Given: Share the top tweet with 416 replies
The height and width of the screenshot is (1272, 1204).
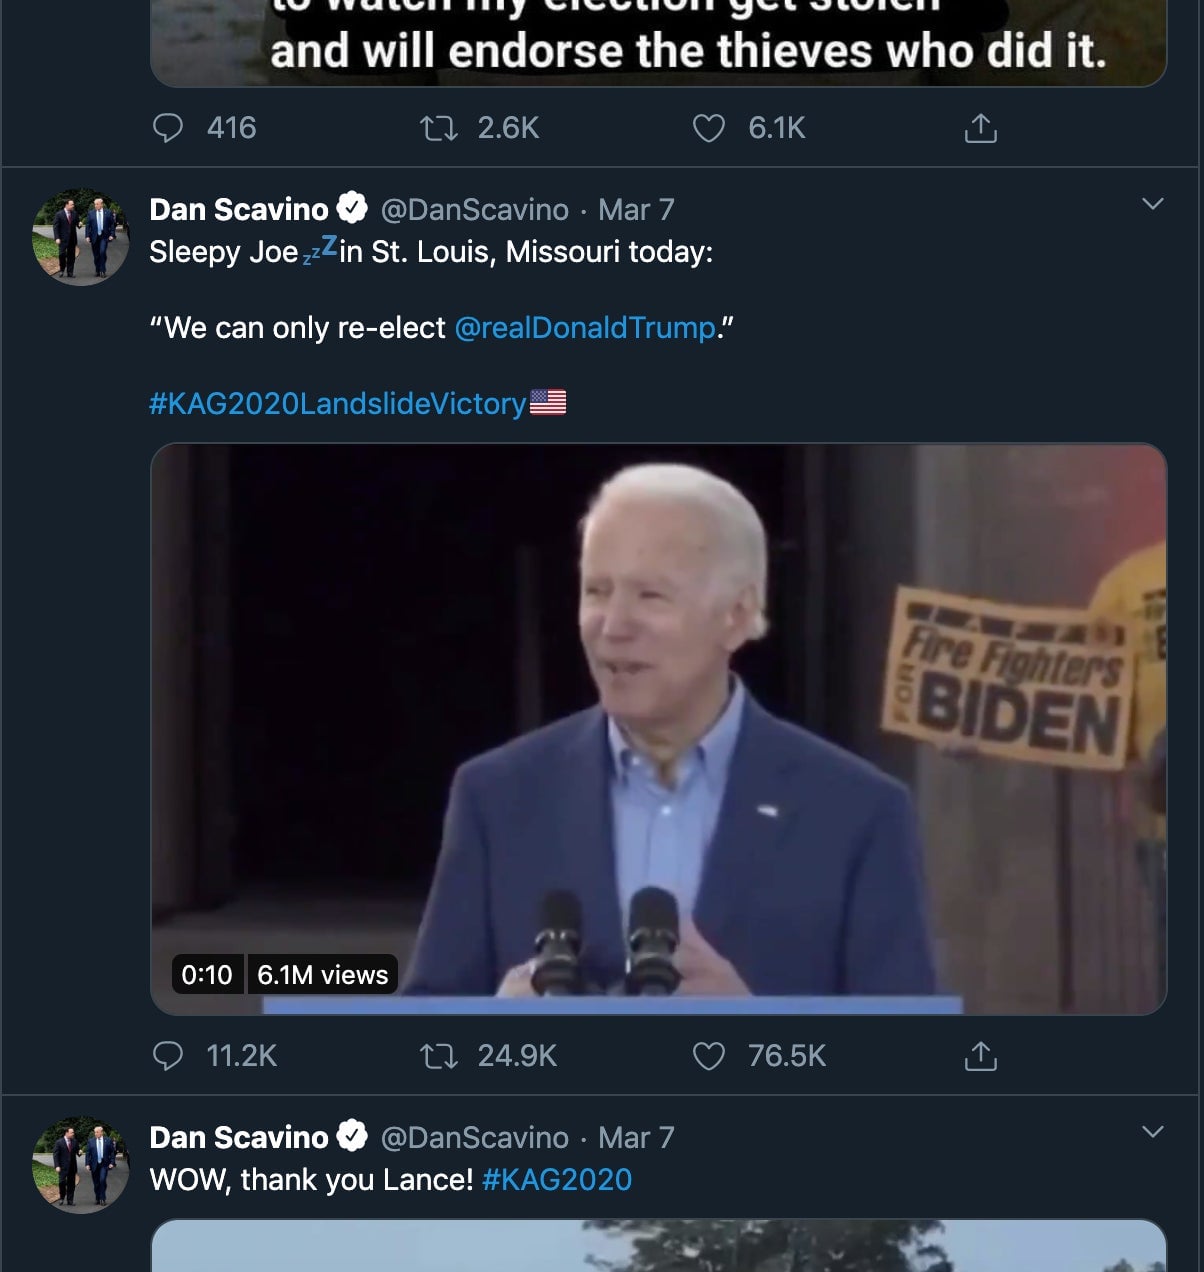Looking at the screenshot, I should pyautogui.click(x=980, y=128).
